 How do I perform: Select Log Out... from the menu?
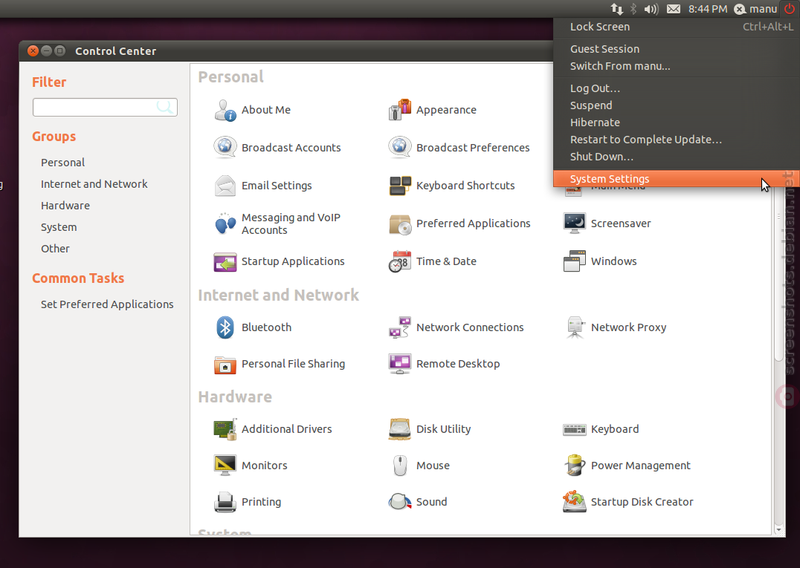[x=676, y=89]
